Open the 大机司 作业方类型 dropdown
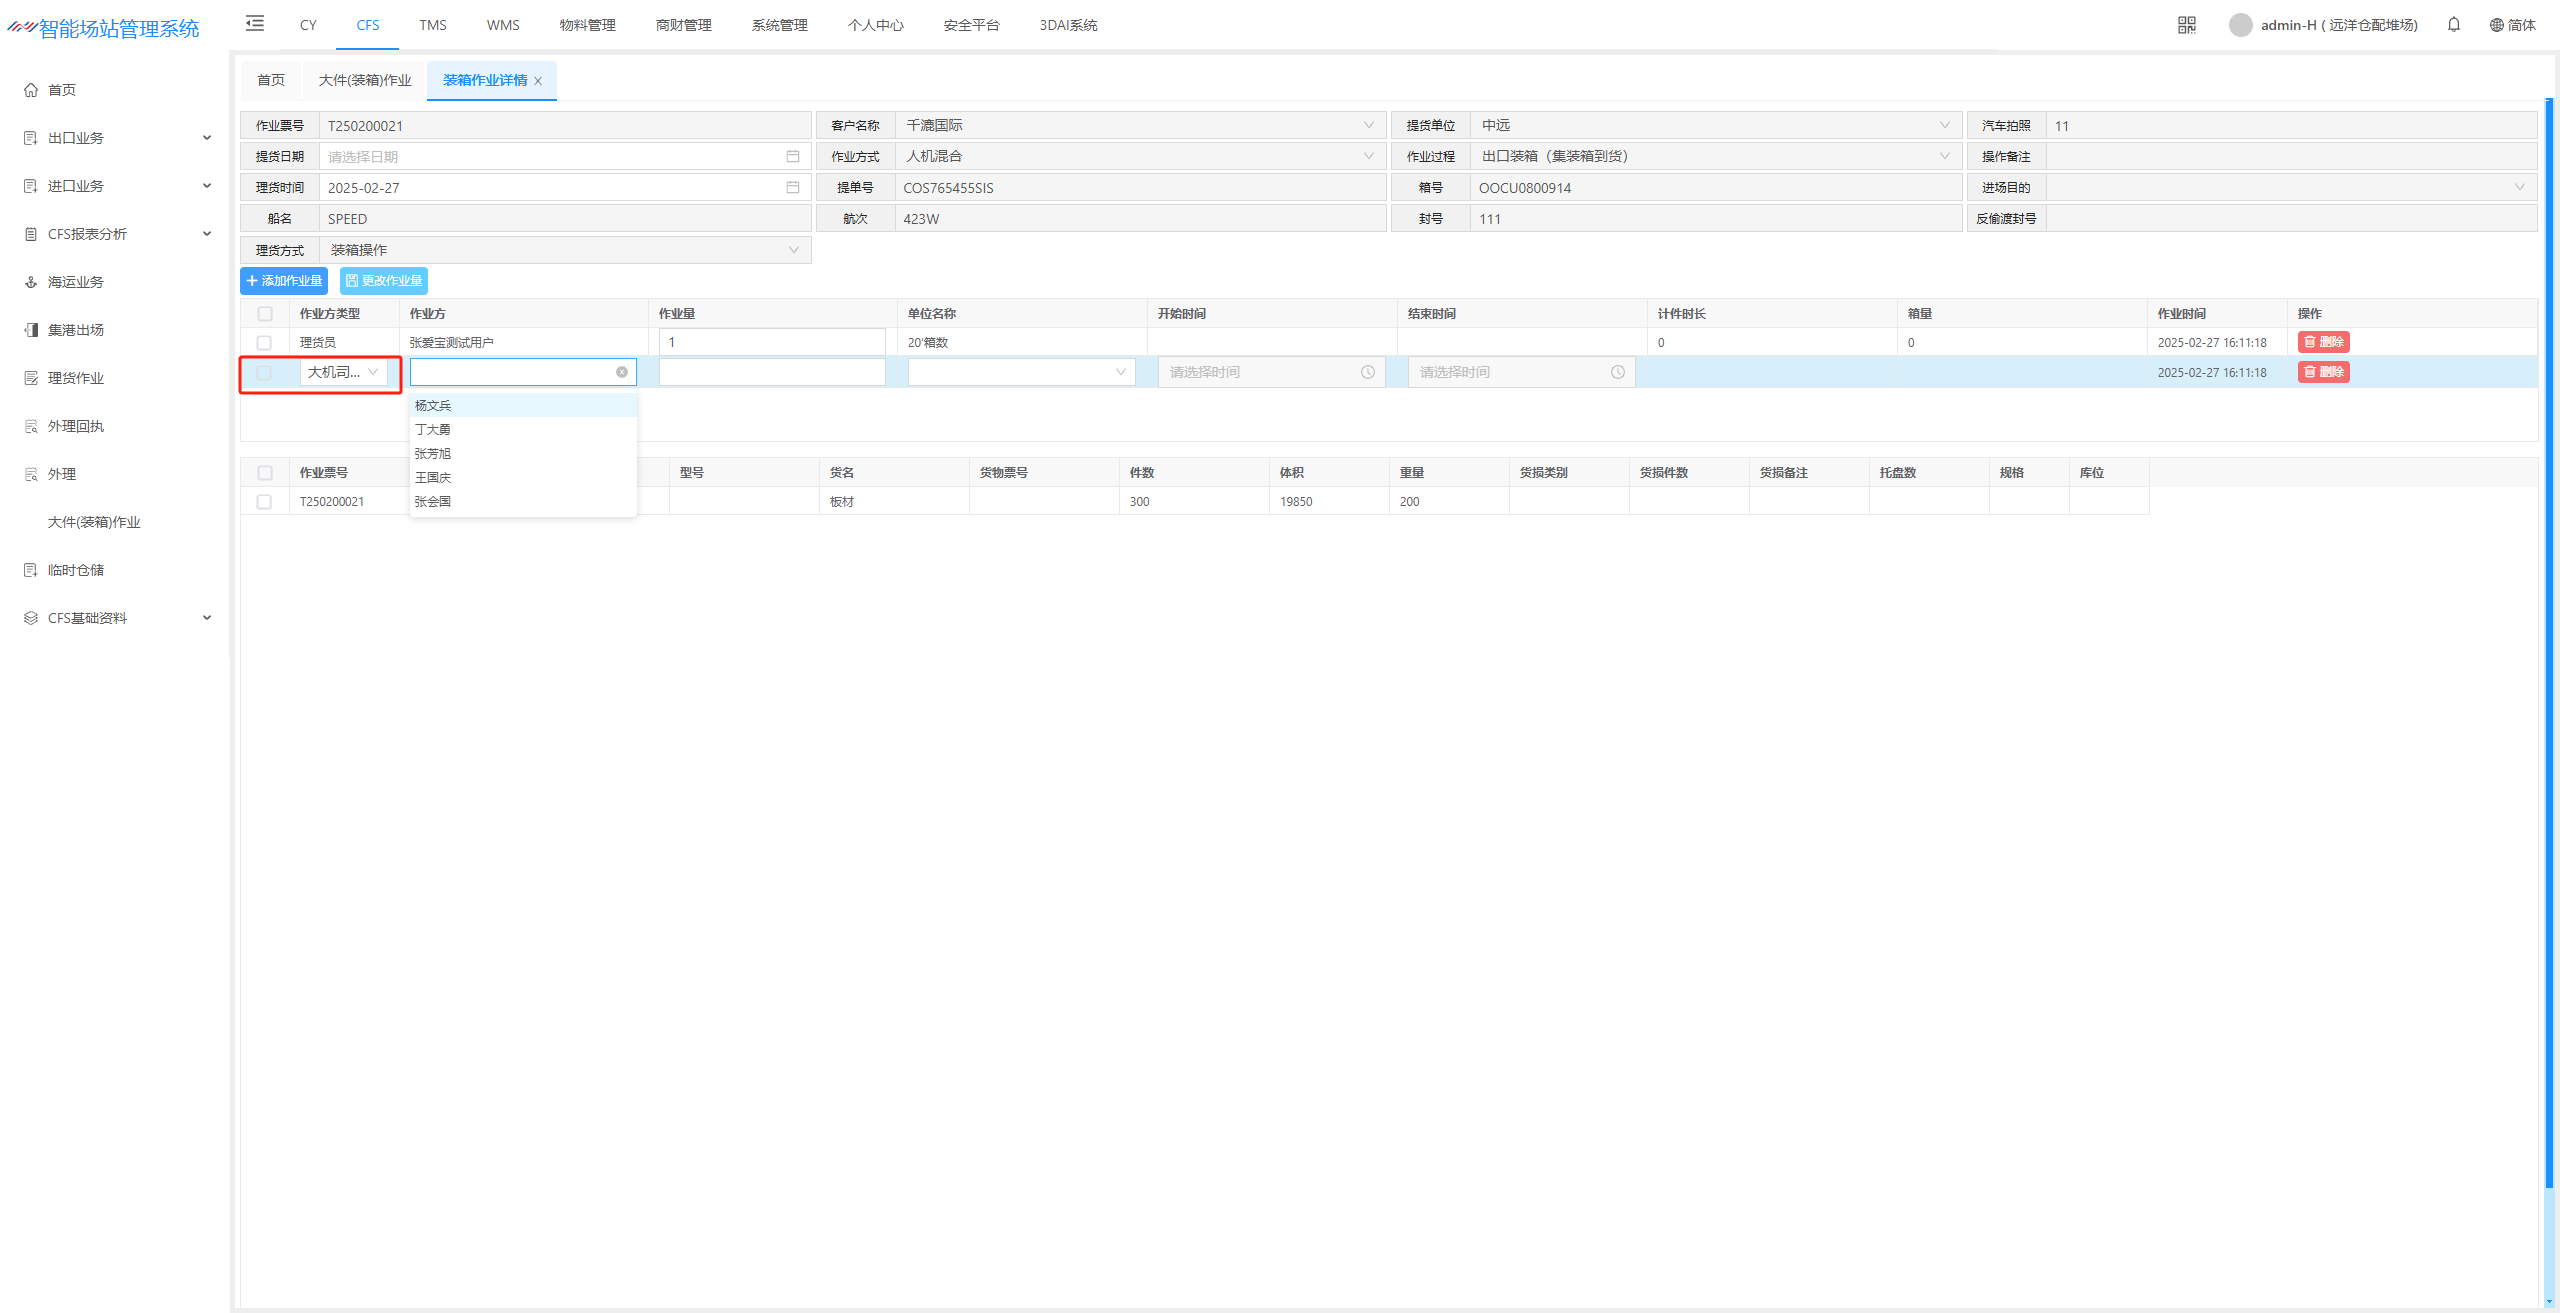2560x1313 pixels. [343, 372]
